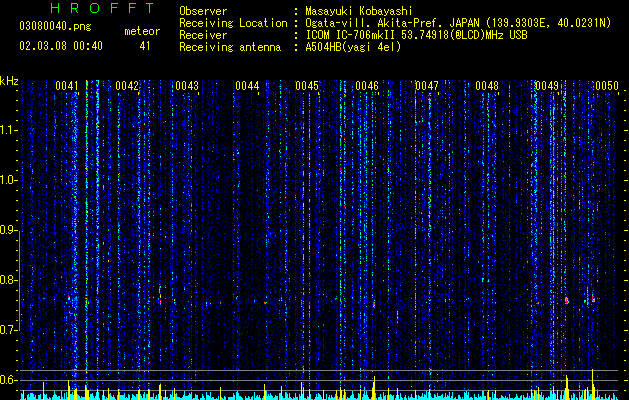Click the kHz axis unit label
Screen dimensions: 629x400
9,81
